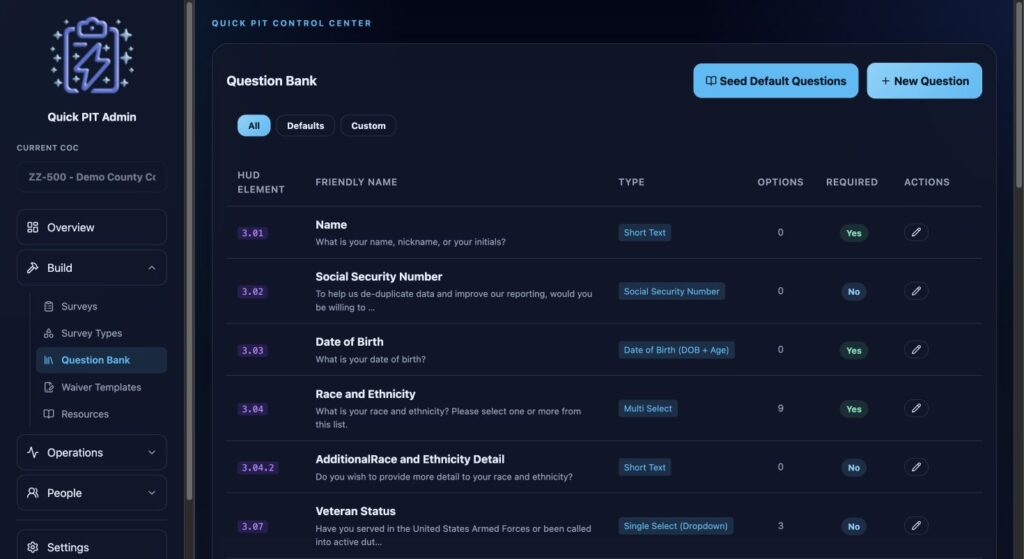The height and width of the screenshot is (559, 1024).
Task: Open the Current CoC selector ZZ-500
Action: 92,177
